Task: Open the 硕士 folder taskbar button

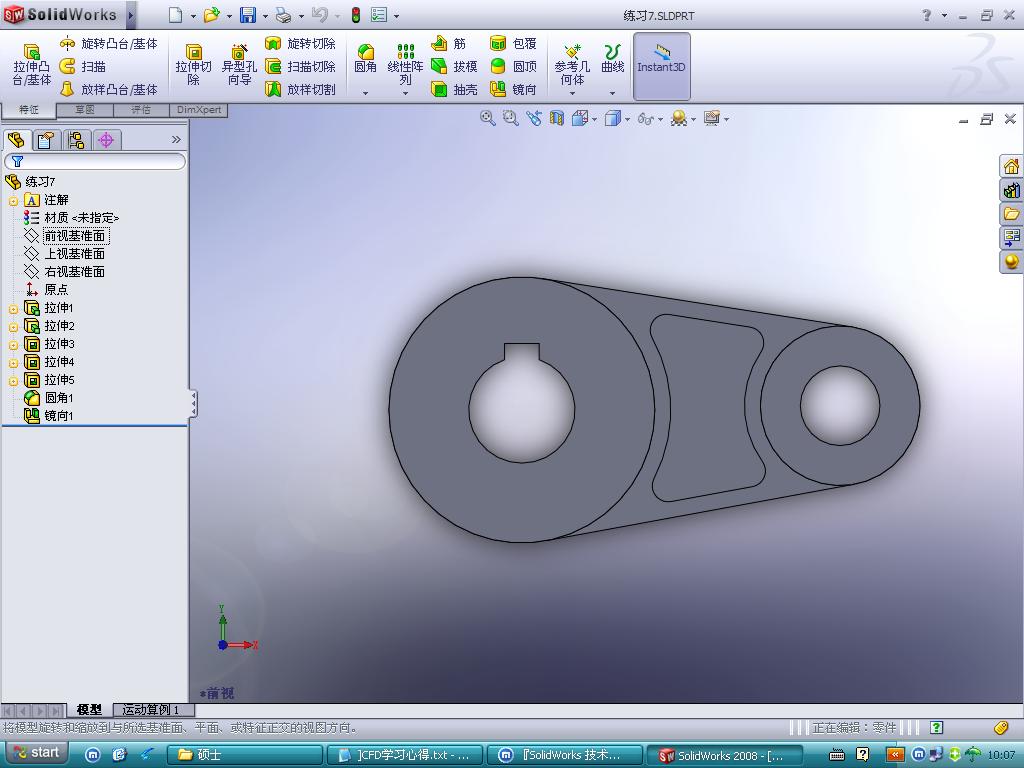Action: pyautogui.click(x=245, y=755)
